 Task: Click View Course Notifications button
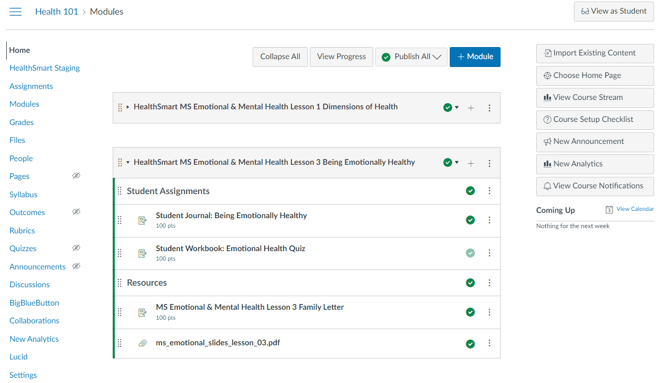pos(595,186)
